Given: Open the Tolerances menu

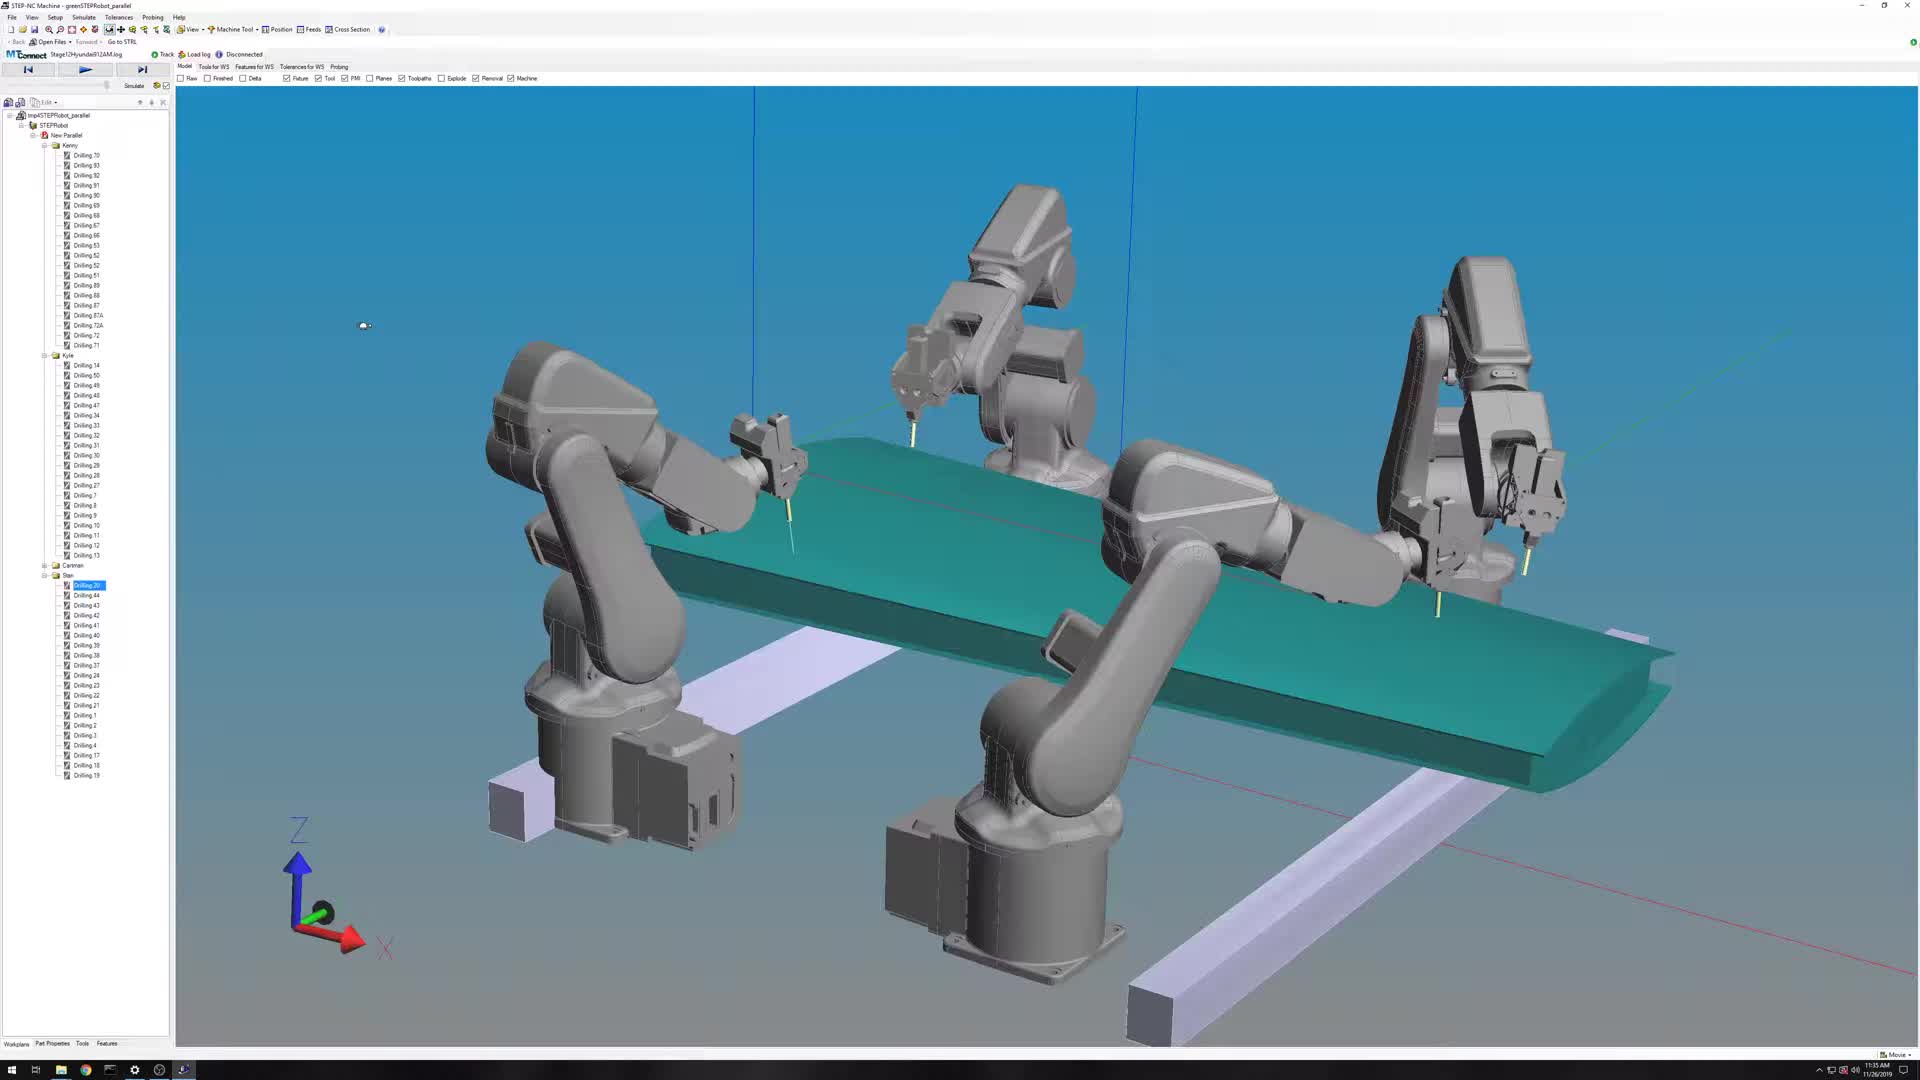Looking at the screenshot, I should [x=118, y=17].
